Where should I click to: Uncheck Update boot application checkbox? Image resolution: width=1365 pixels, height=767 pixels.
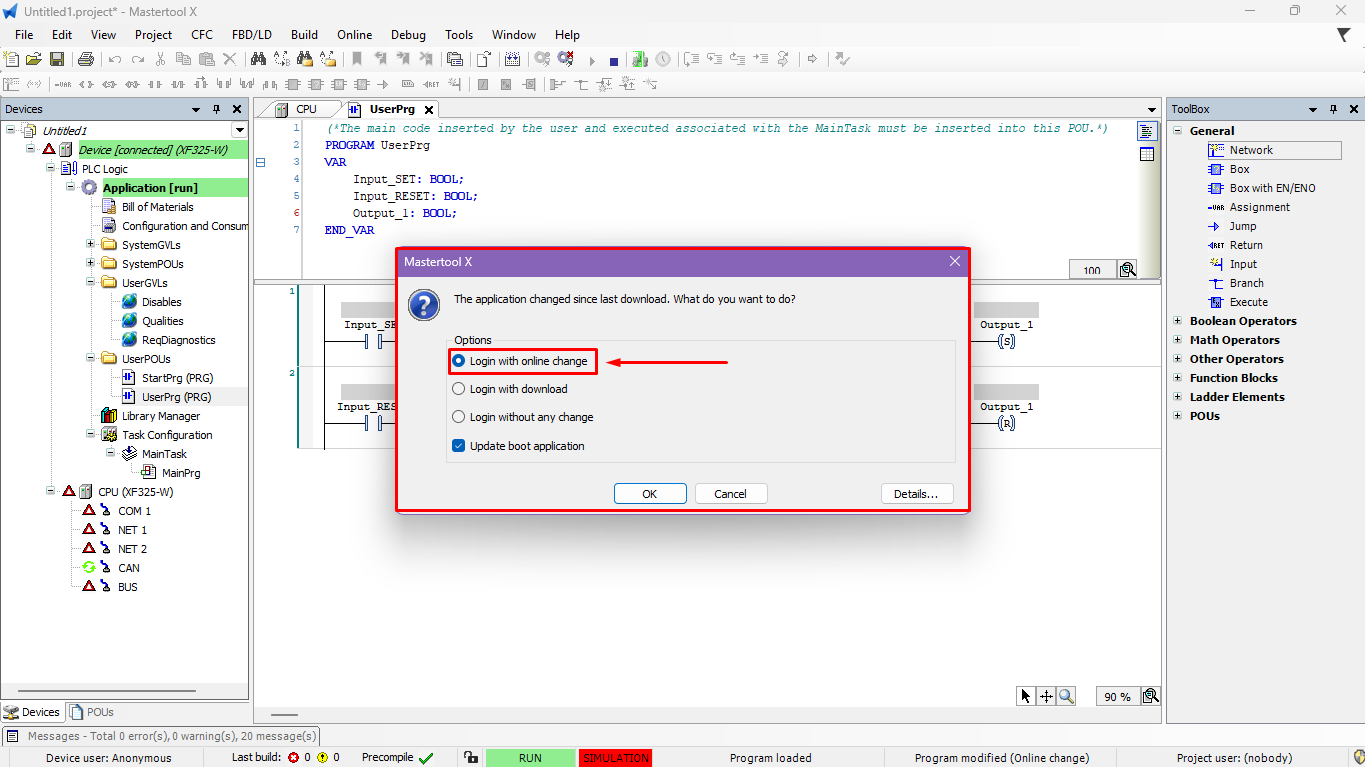(459, 446)
